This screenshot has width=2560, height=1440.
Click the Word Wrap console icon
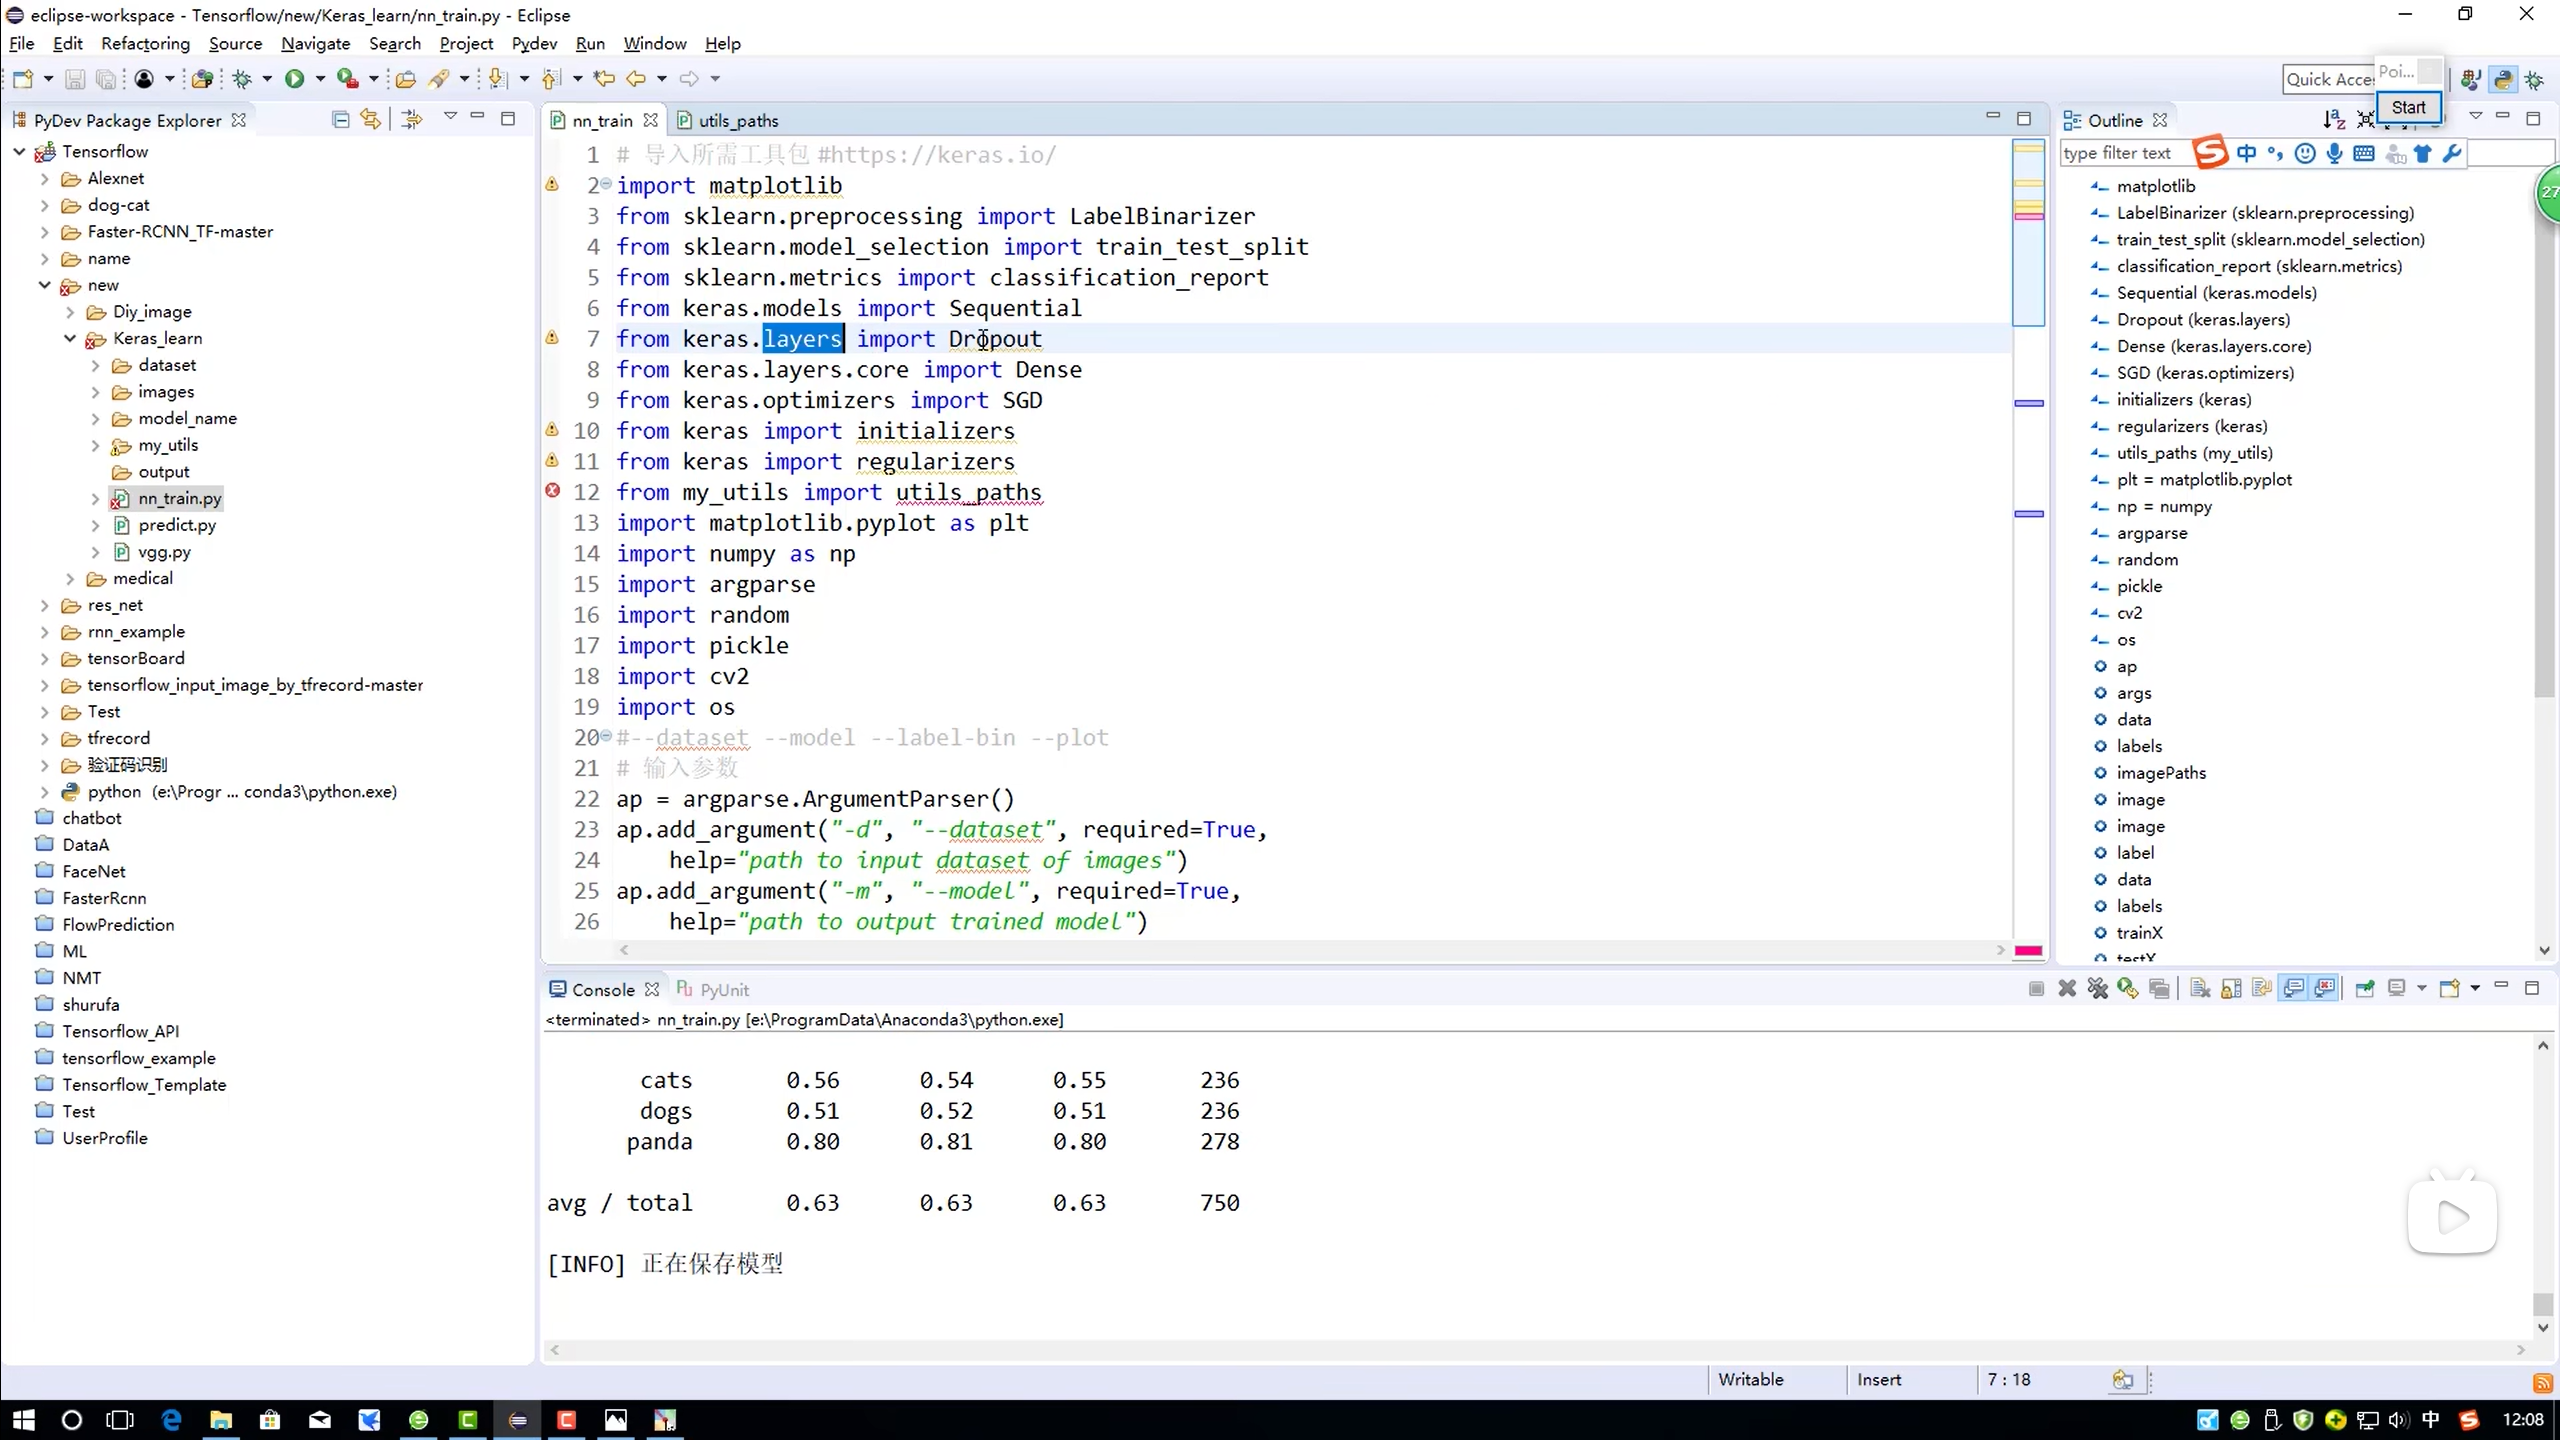point(2261,988)
